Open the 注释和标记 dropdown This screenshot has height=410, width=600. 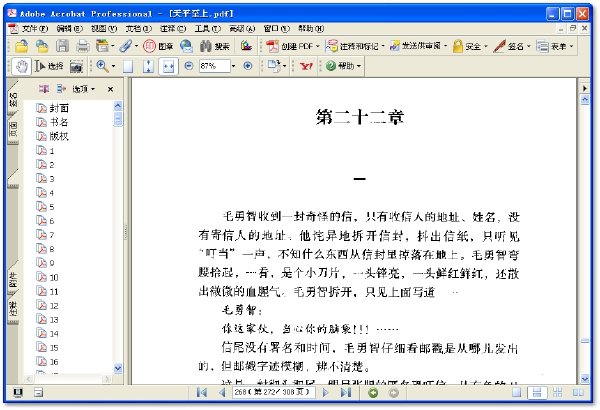[x=355, y=46]
